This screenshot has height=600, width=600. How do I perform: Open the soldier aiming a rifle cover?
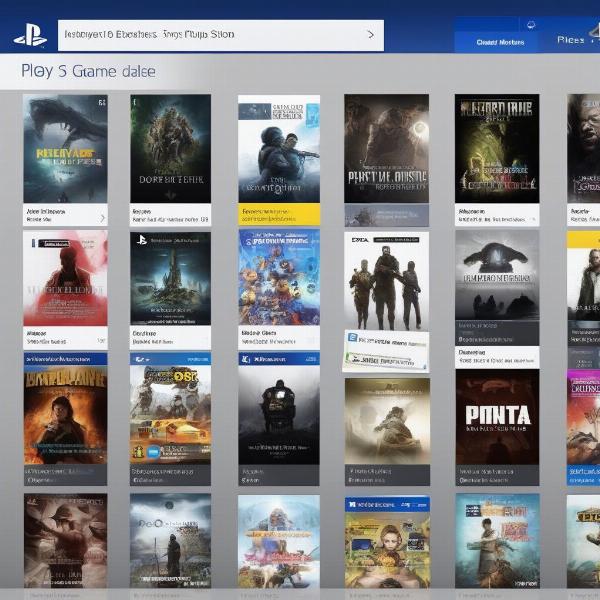point(279,149)
